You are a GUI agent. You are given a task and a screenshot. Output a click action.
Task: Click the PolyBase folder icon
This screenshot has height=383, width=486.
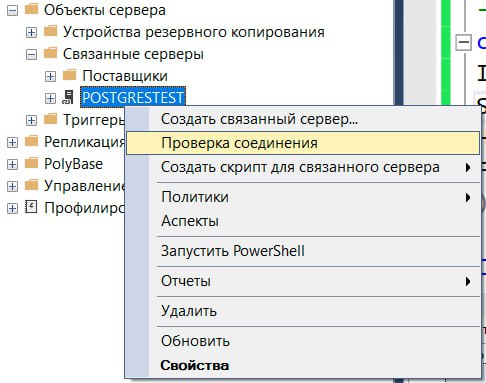pos(32,163)
